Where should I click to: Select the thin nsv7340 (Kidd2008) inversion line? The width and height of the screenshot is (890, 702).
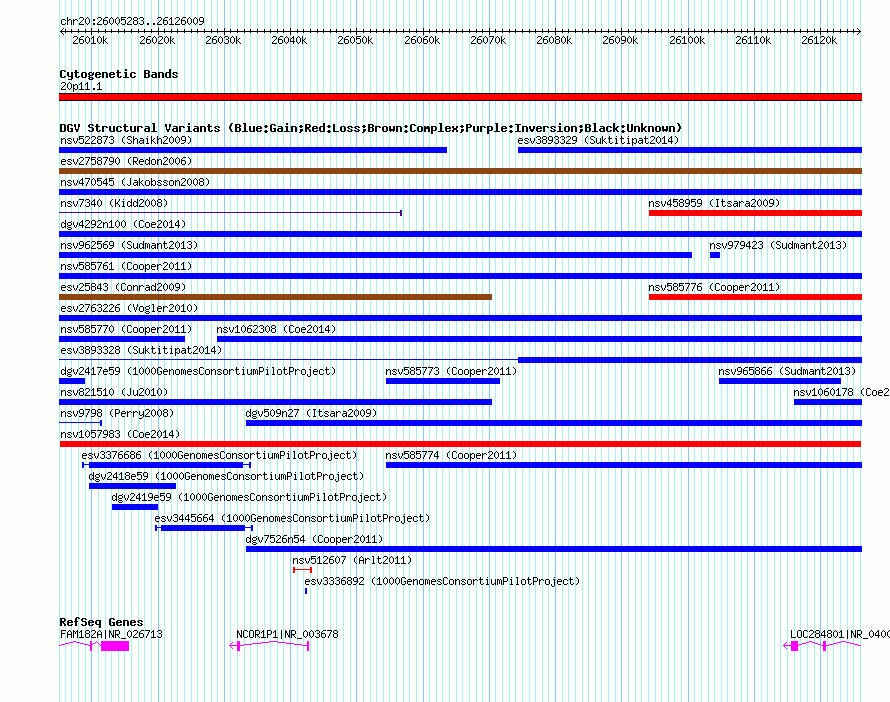click(230, 213)
